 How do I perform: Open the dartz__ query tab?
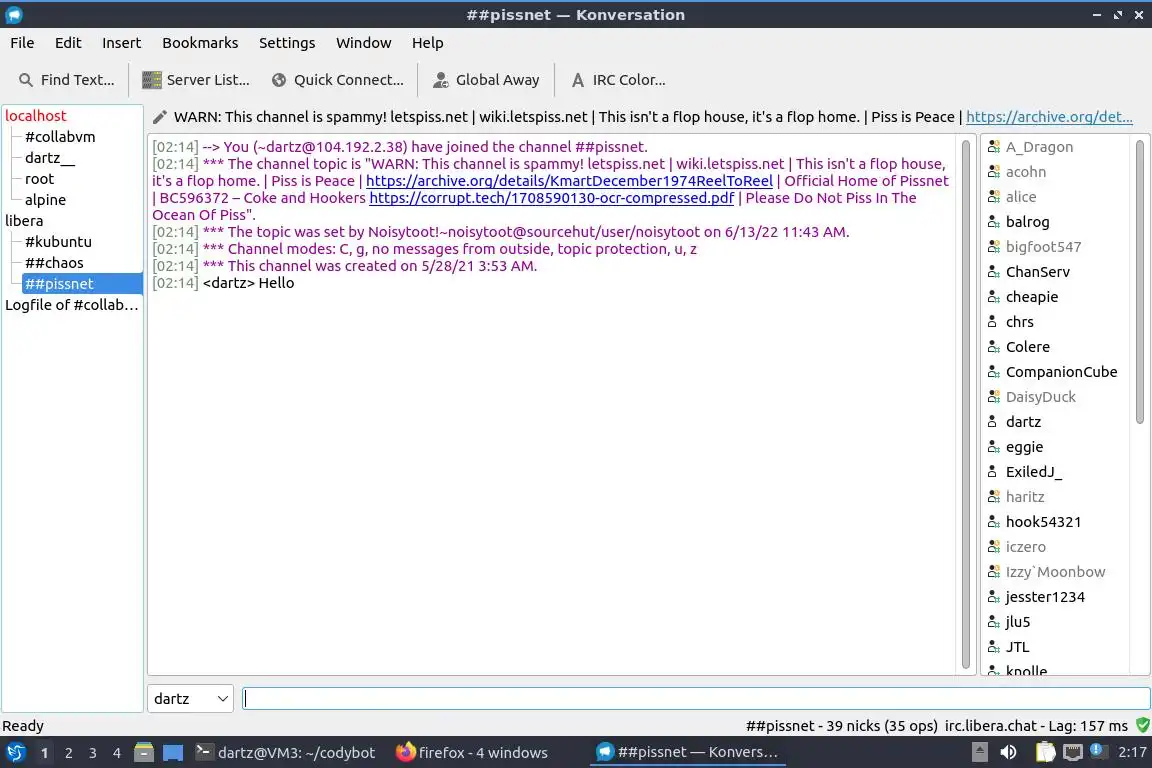[49, 157]
